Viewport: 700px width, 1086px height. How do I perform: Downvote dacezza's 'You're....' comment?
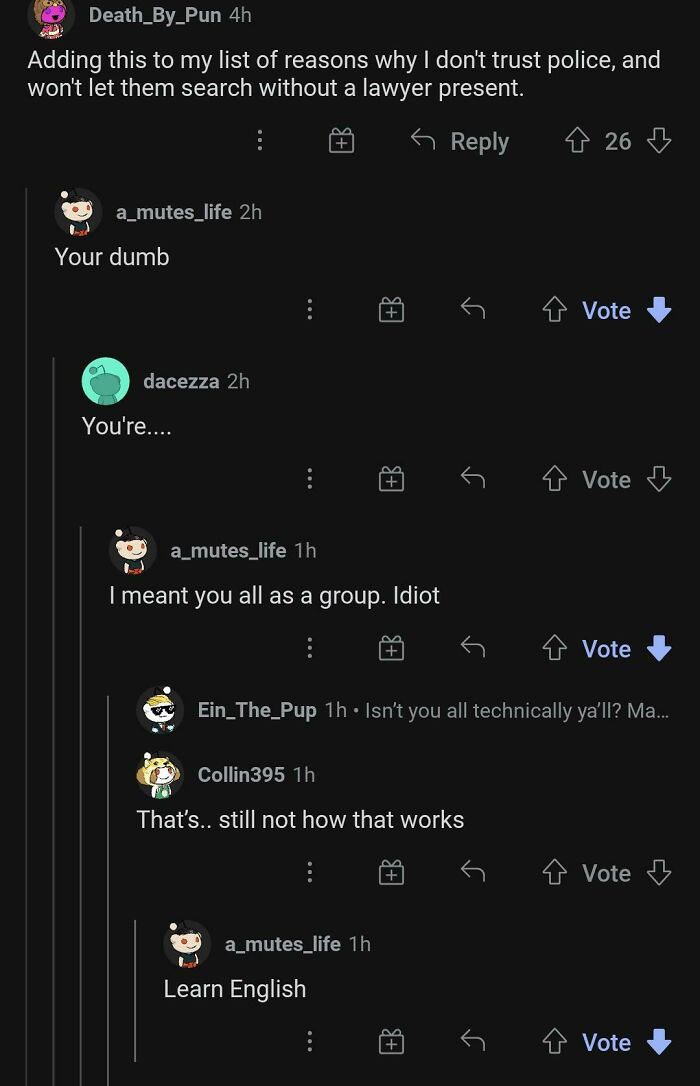[x=658, y=480]
